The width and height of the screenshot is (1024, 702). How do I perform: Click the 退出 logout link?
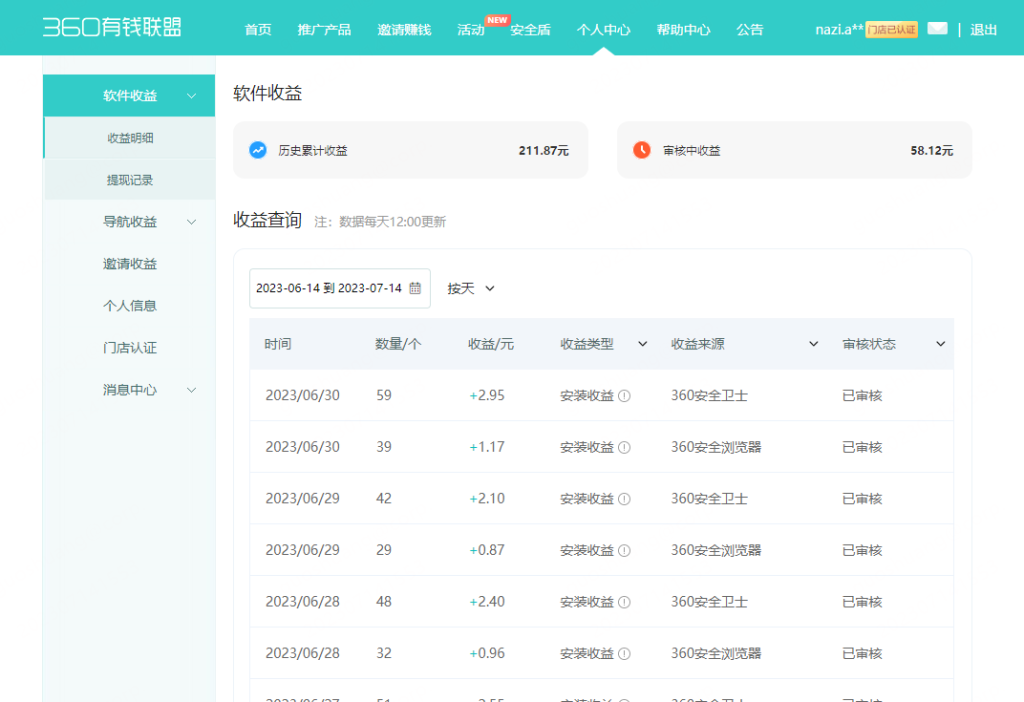point(984,29)
